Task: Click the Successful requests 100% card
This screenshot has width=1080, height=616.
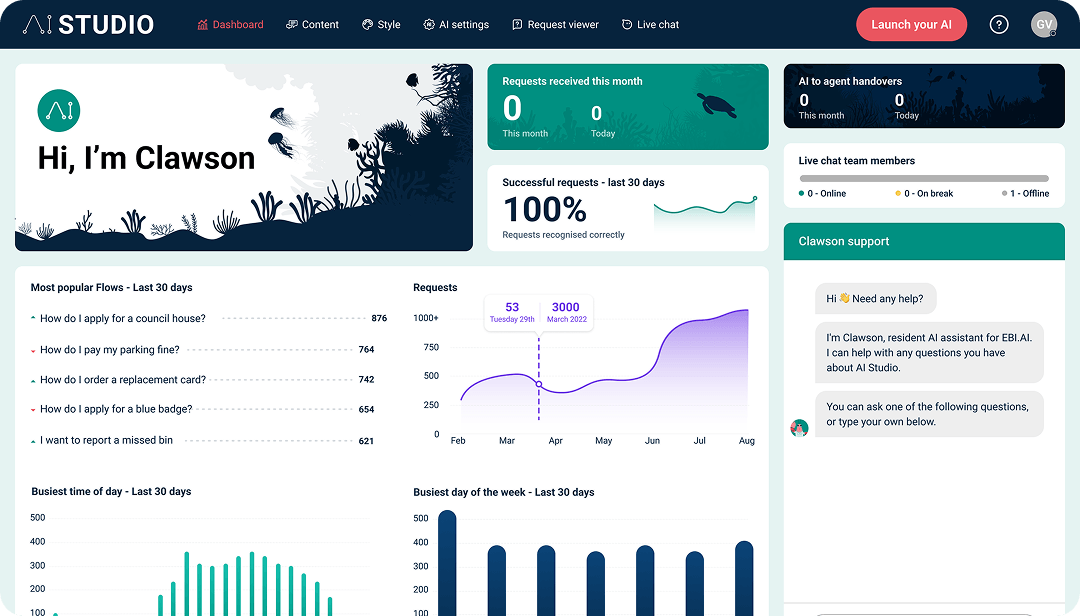Action: tap(627, 208)
